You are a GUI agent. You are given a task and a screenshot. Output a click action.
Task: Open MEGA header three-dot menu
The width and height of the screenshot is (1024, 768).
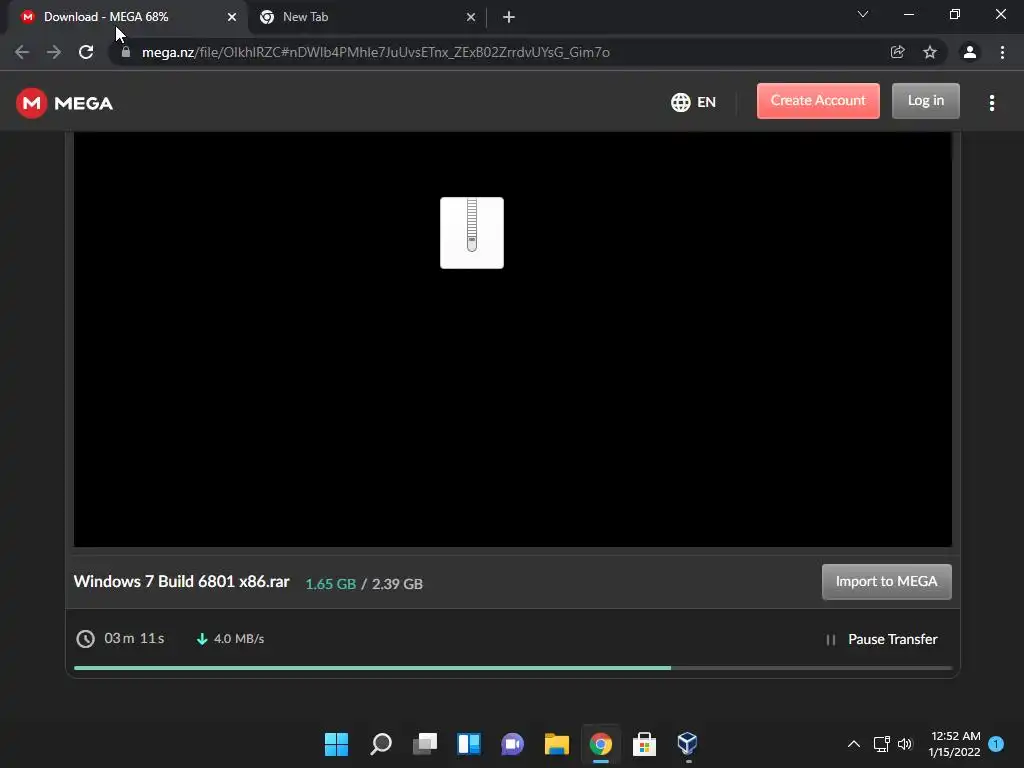coord(991,103)
